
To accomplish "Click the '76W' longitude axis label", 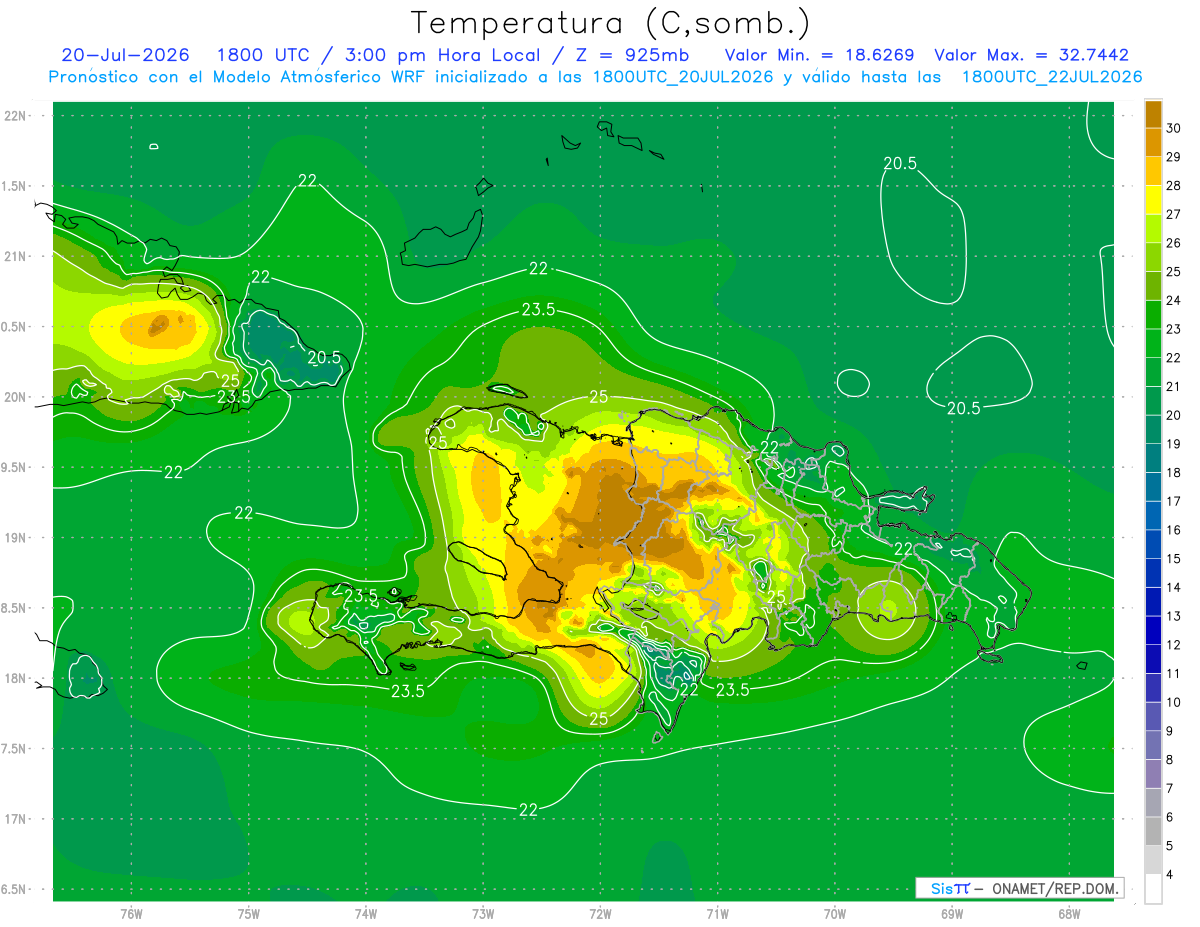I will [131, 914].
